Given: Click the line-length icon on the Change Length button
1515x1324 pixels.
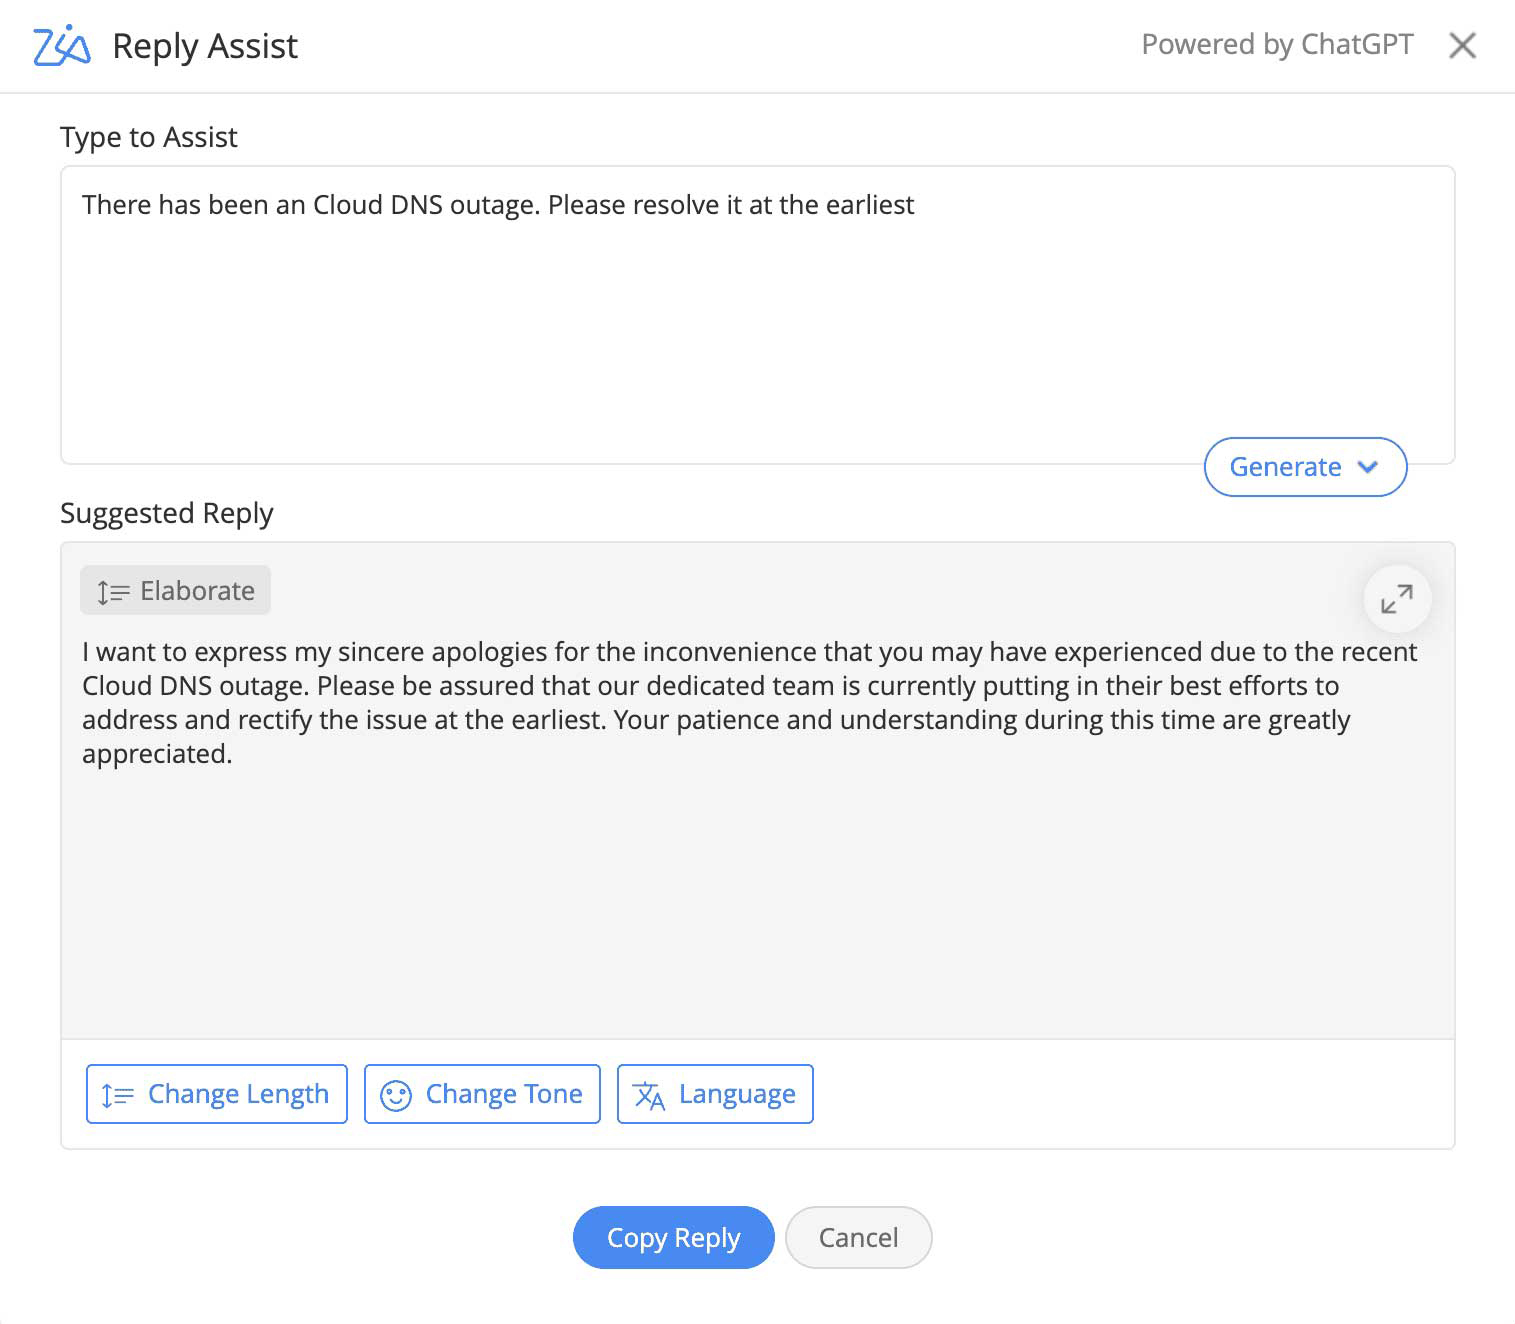Looking at the screenshot, I should pyautogui.click(x=116, y=1095).
